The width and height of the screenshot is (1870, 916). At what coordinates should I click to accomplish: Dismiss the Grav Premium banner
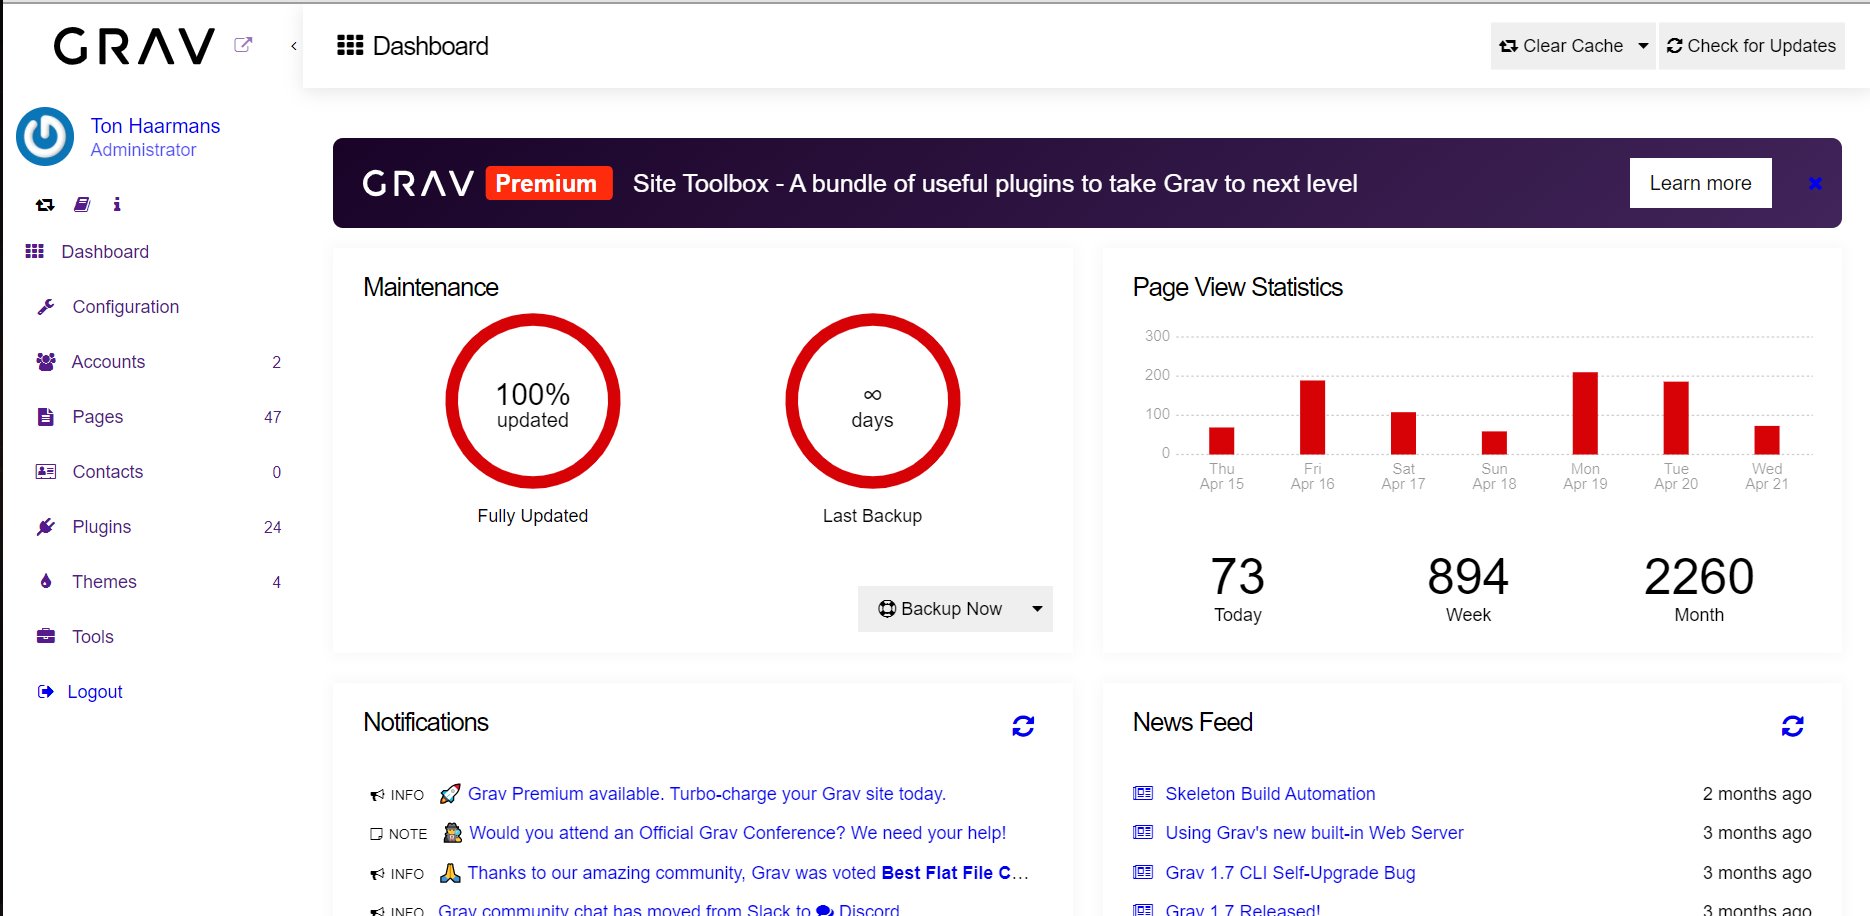[1815, 183]
